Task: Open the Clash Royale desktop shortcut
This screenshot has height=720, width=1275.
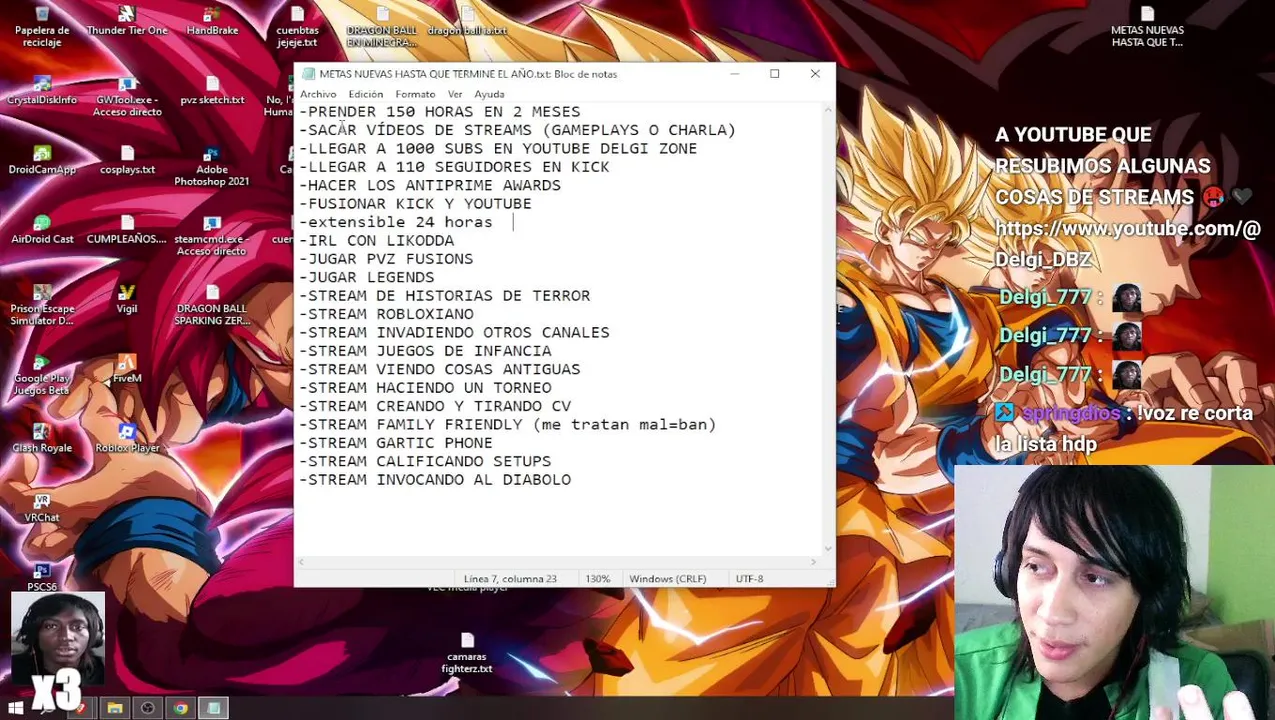Action: pos(42,438)
